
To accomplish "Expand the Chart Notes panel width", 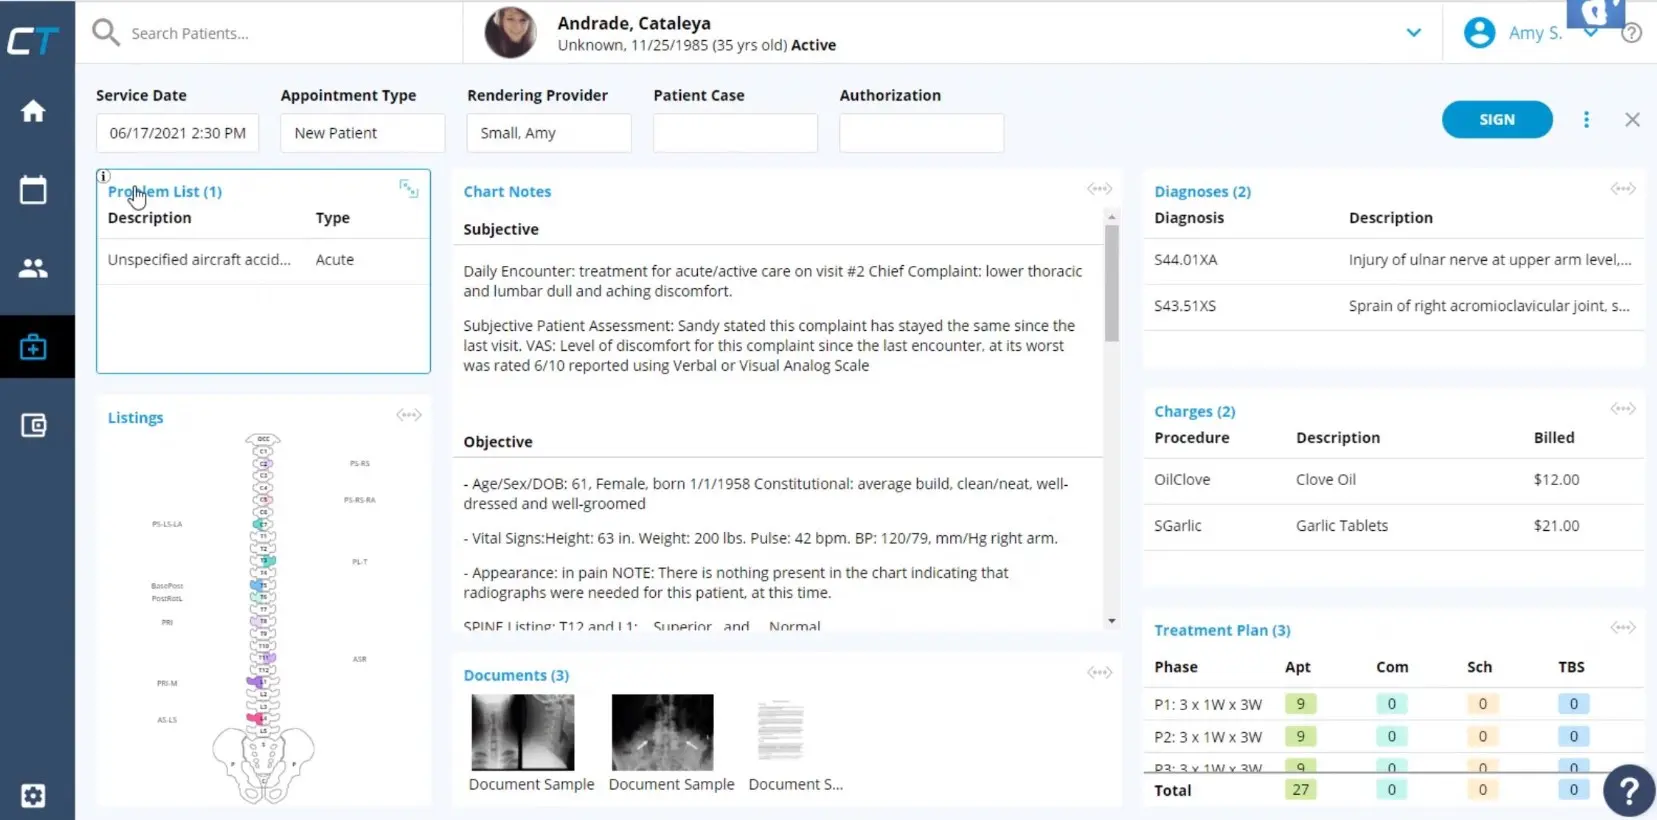I will pos(1099,189).
